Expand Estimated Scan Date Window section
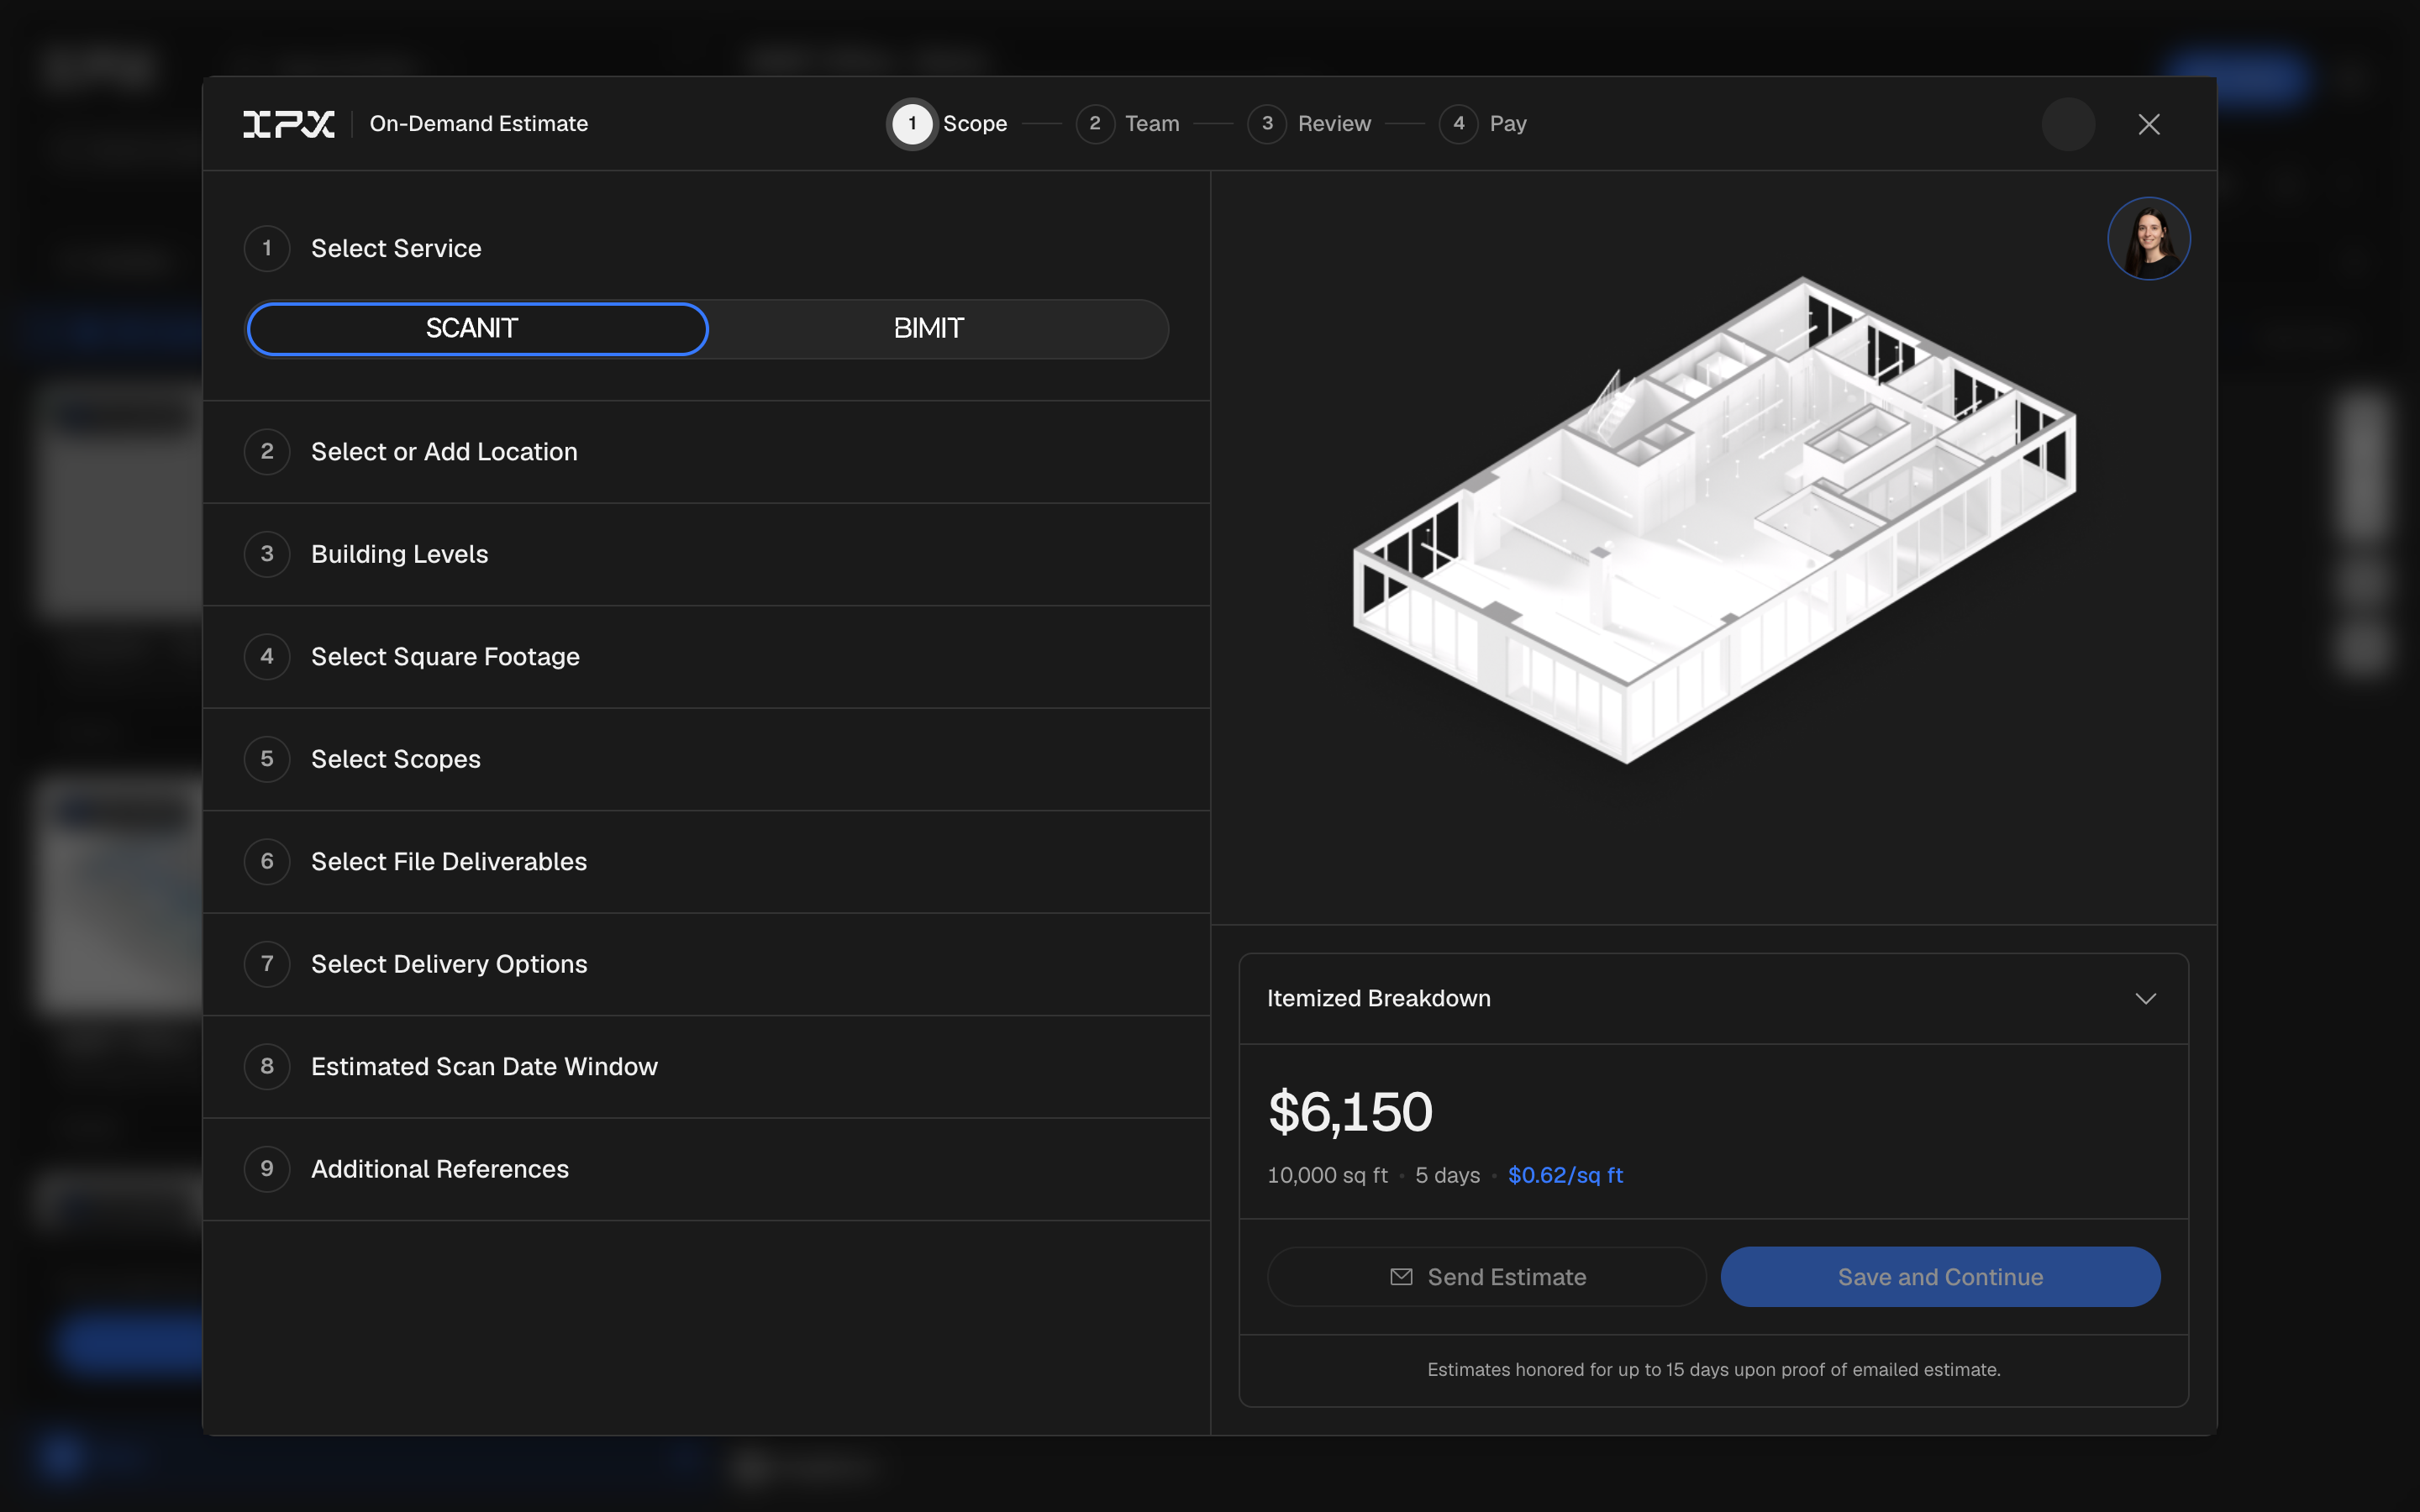Screen dimensions: 2420x1512 [706, 1067]
